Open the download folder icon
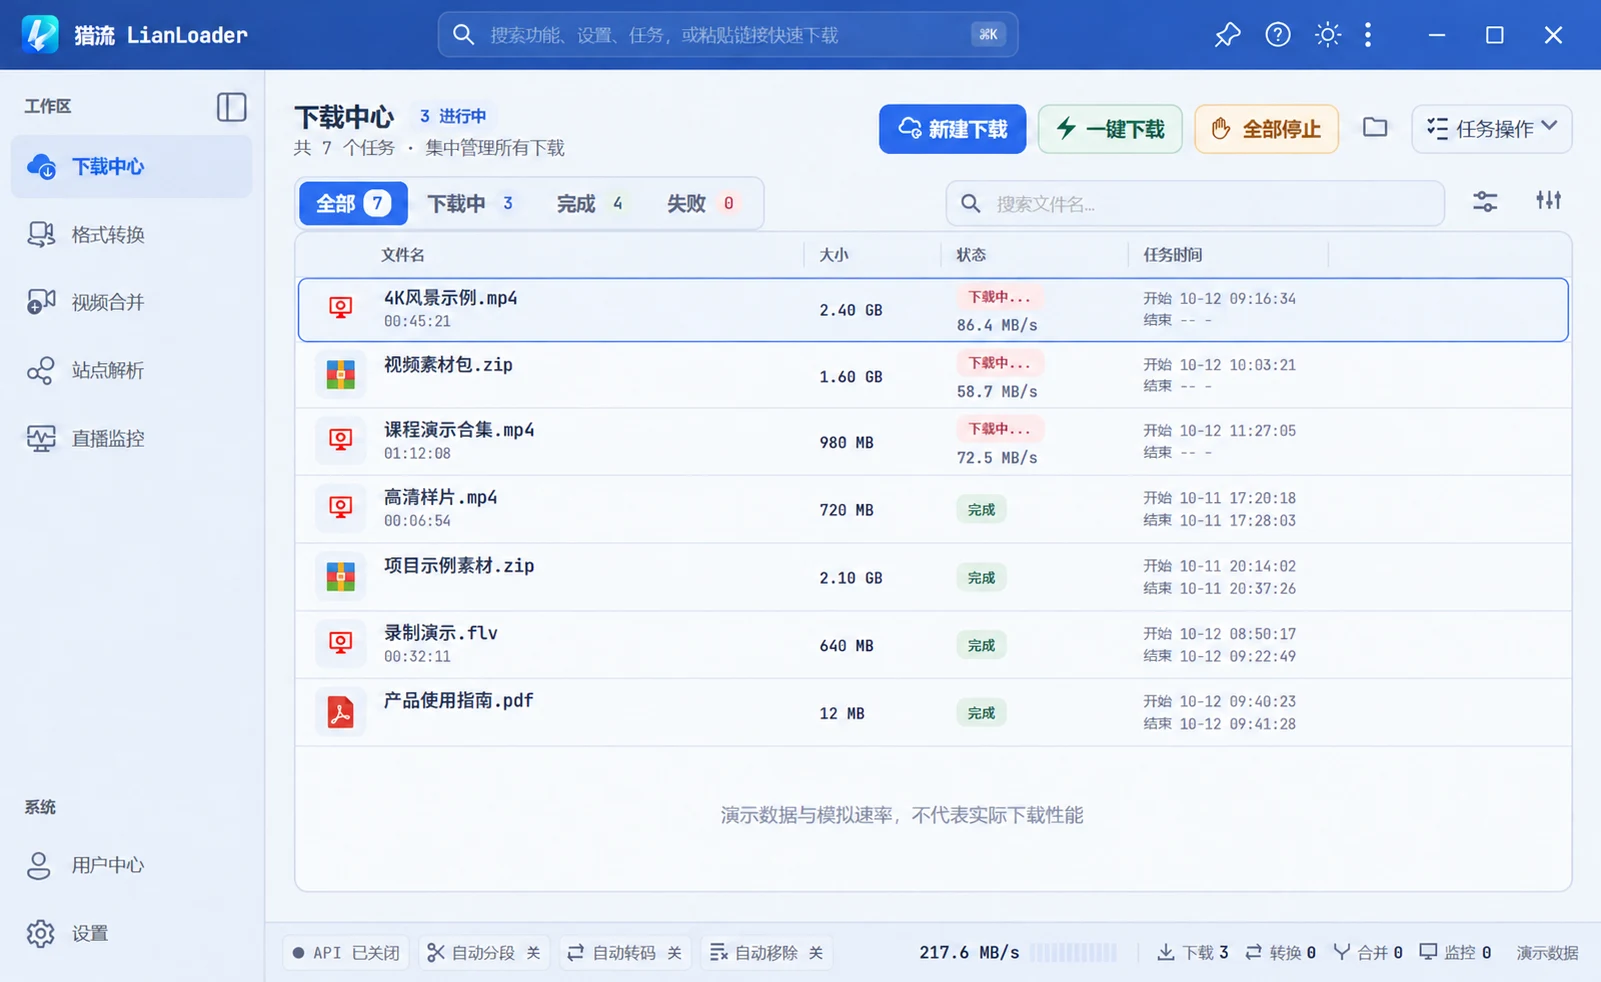The height and width of the screenshot is (982, 1601). (1375, 127)
